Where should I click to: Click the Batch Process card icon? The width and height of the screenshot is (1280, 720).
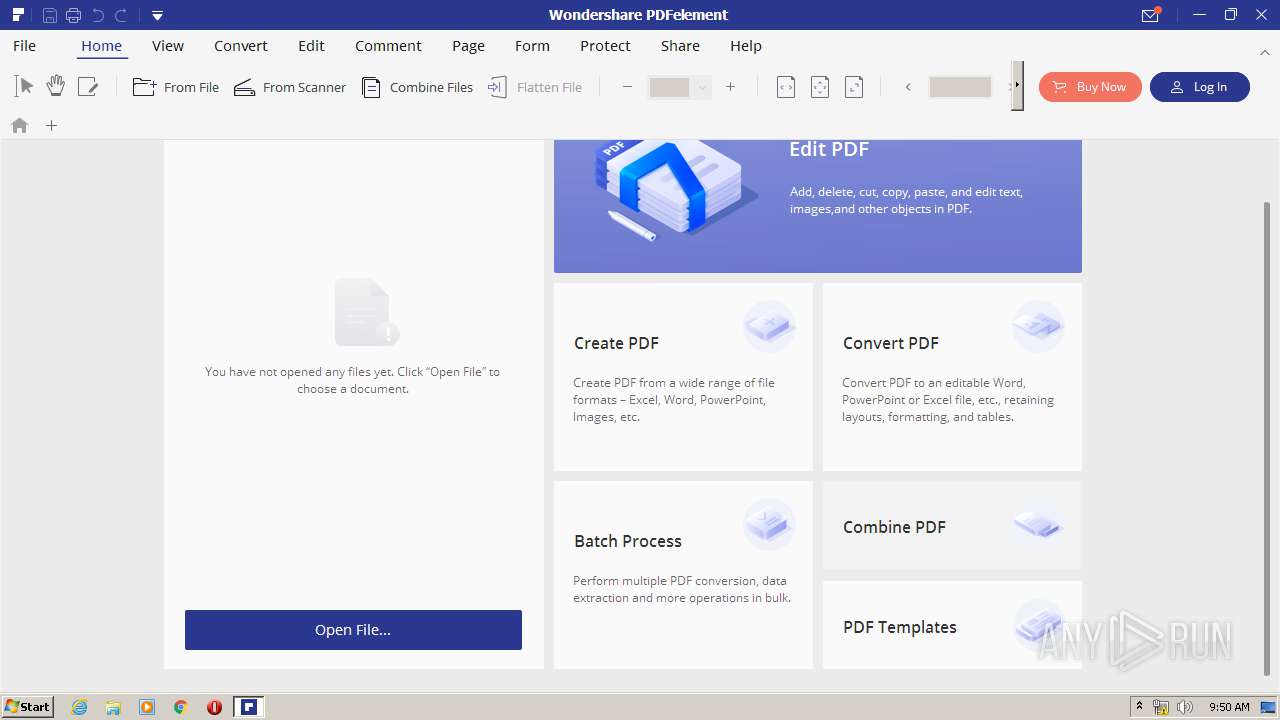pos(769,524)
